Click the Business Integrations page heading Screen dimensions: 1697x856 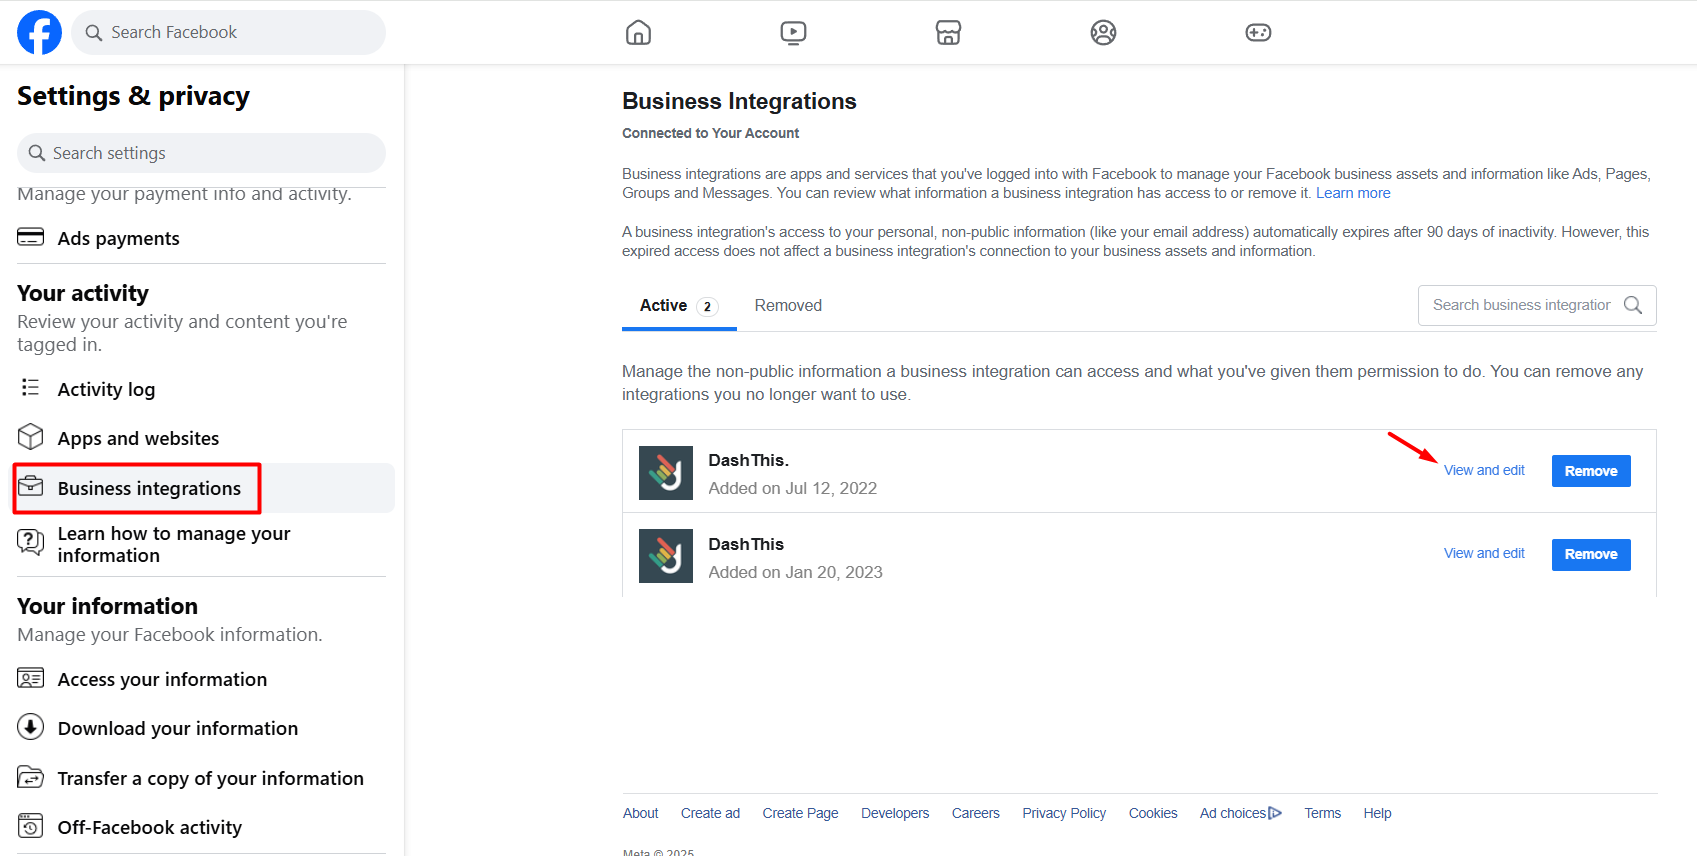739,101
